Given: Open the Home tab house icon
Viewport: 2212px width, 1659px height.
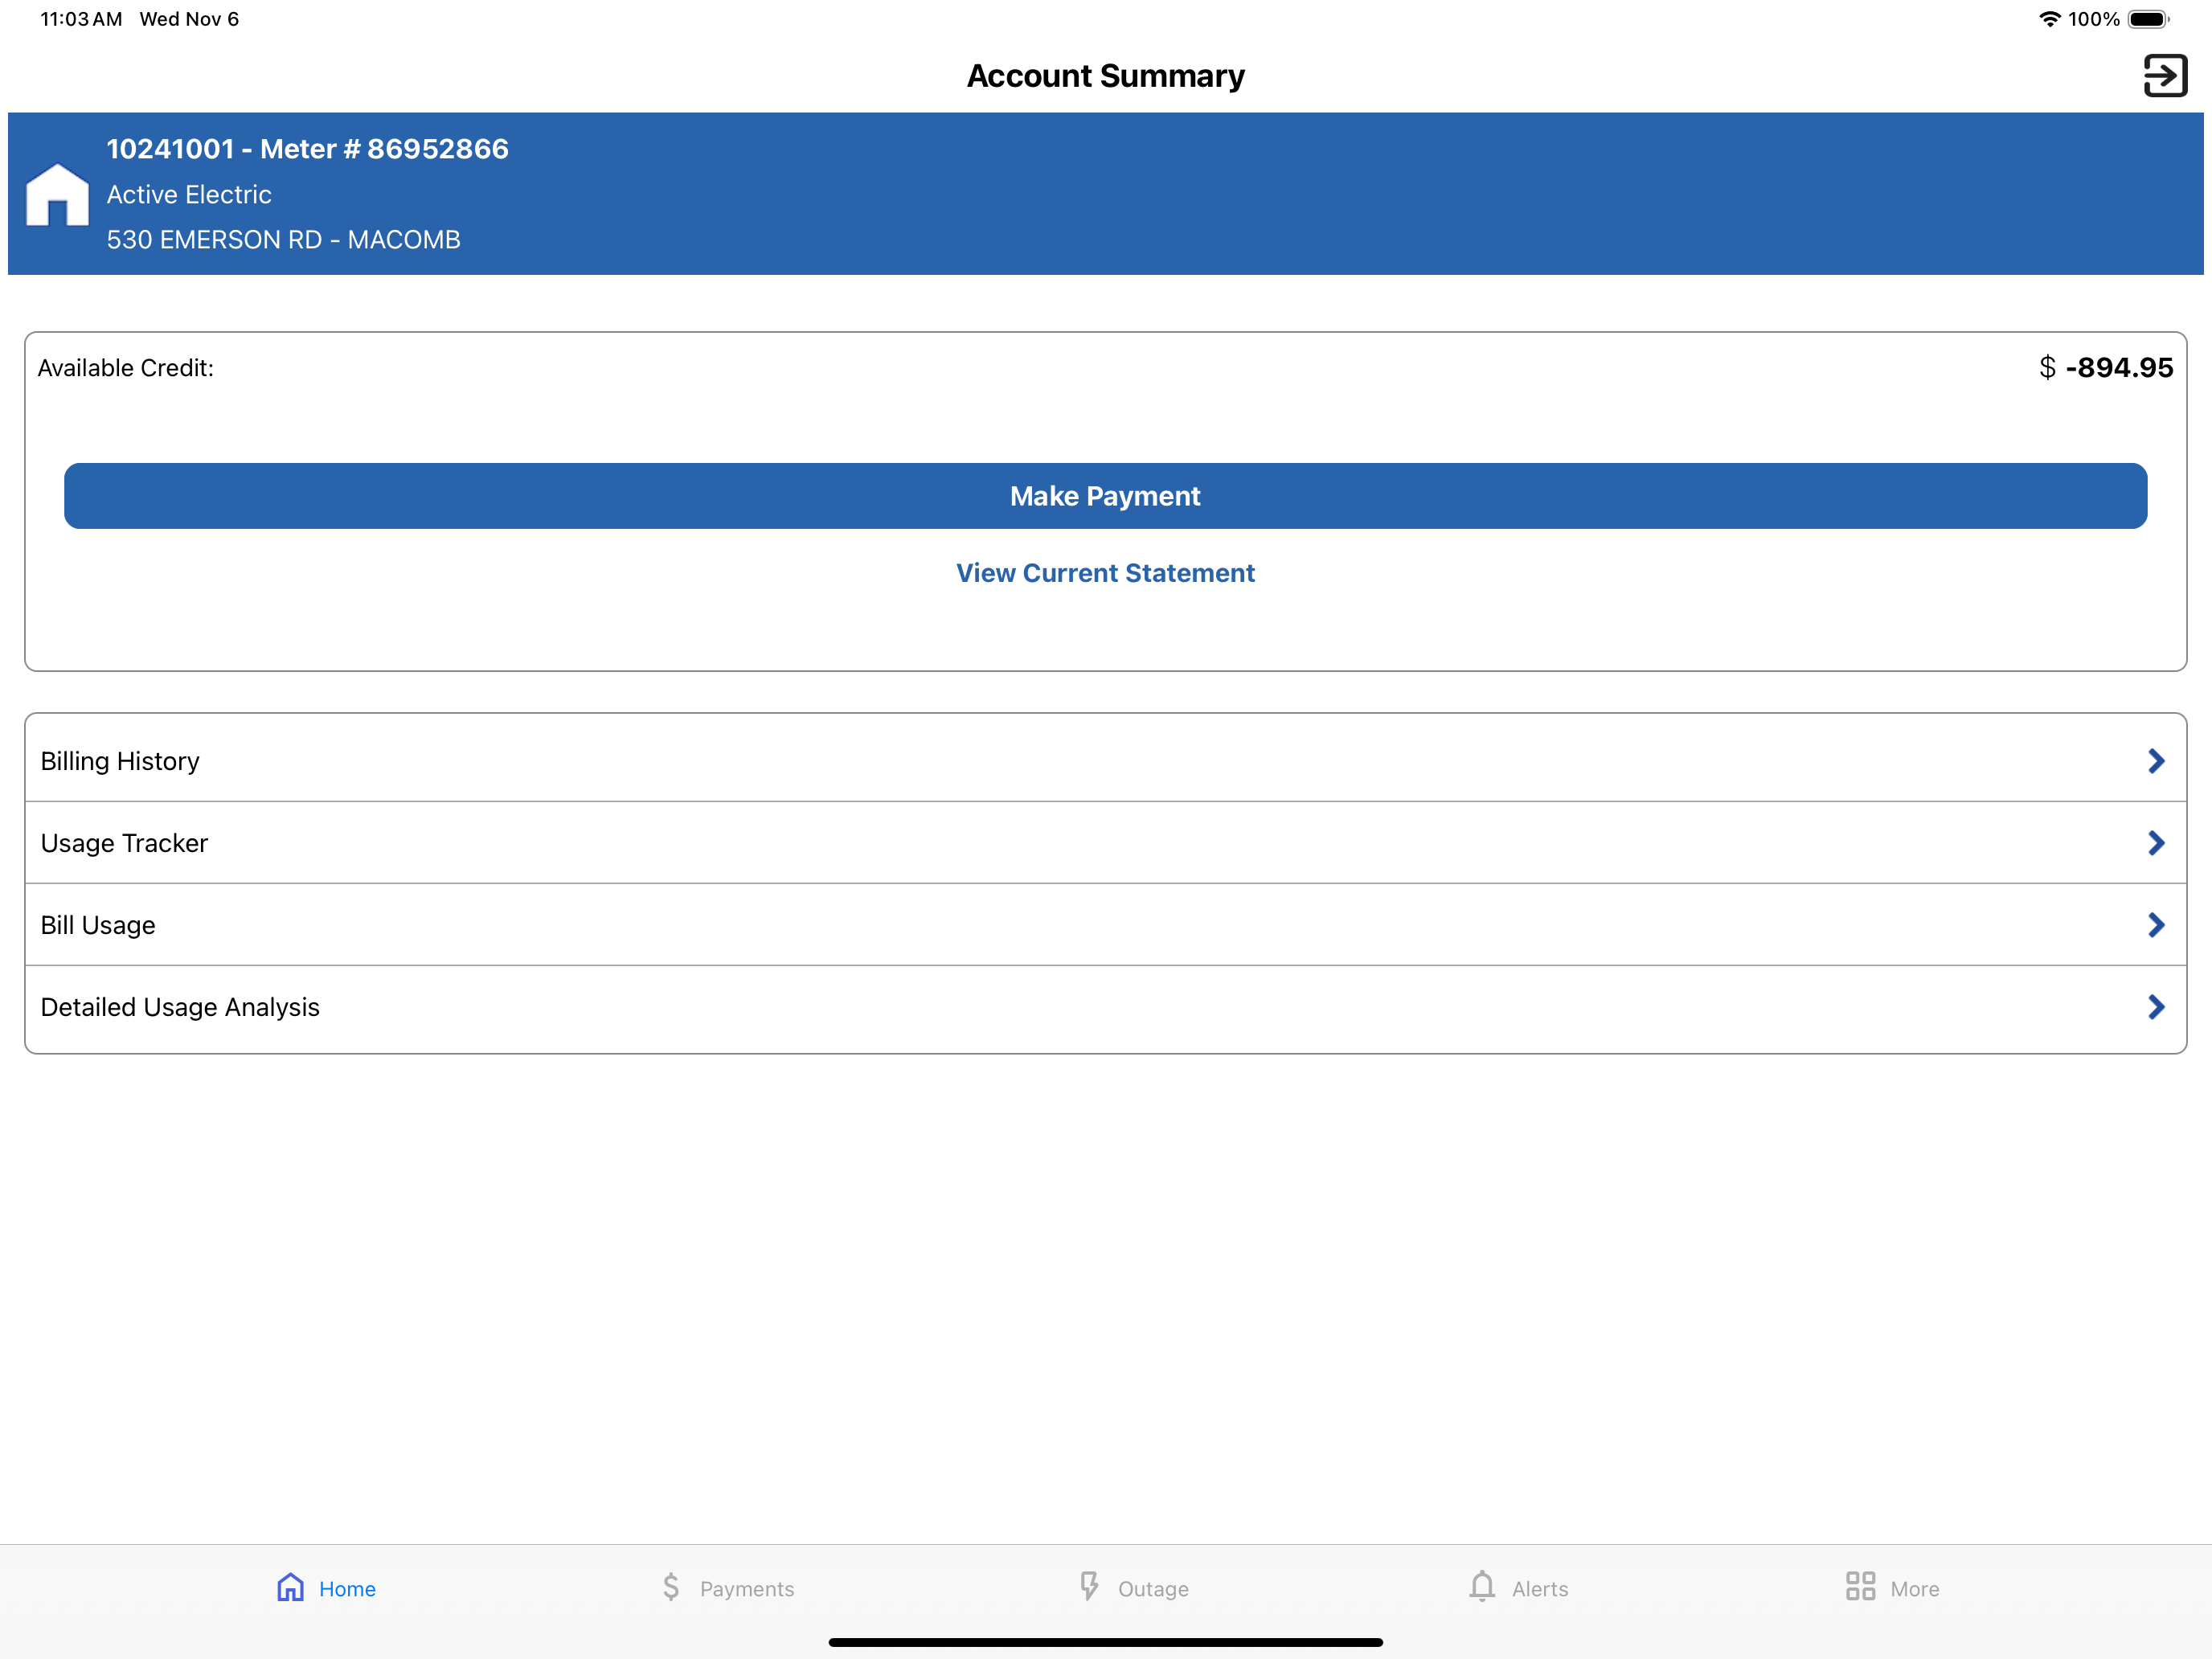Looking at the screenshot, I should pyautogui.click(x=290, y=1587).
